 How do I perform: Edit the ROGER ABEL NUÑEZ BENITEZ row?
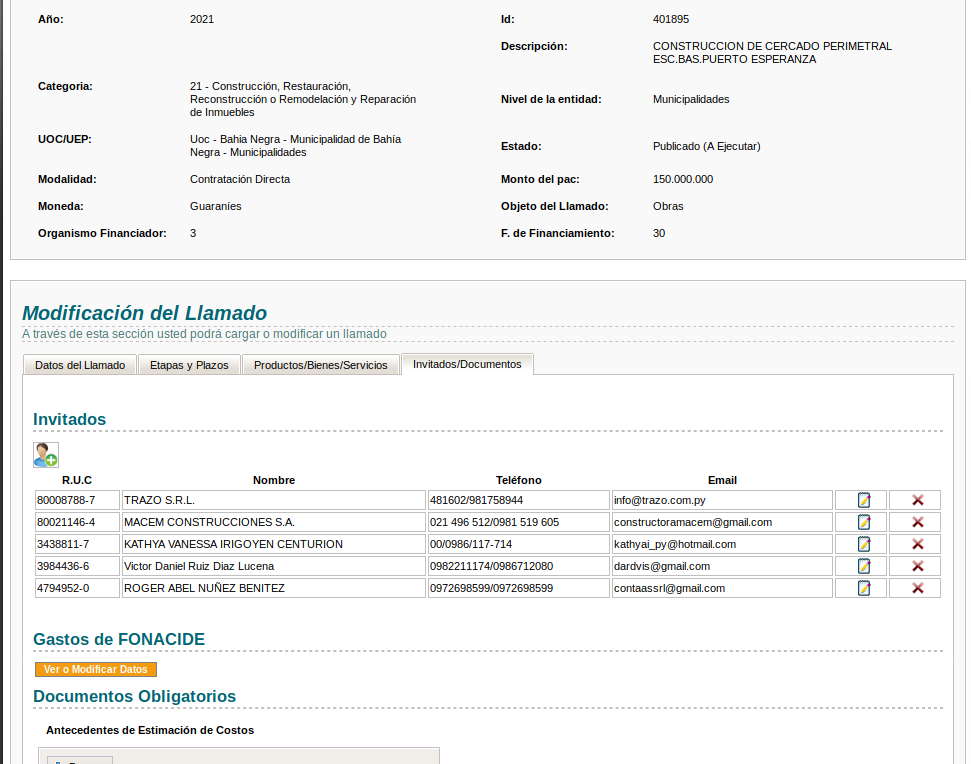[864, 588]
